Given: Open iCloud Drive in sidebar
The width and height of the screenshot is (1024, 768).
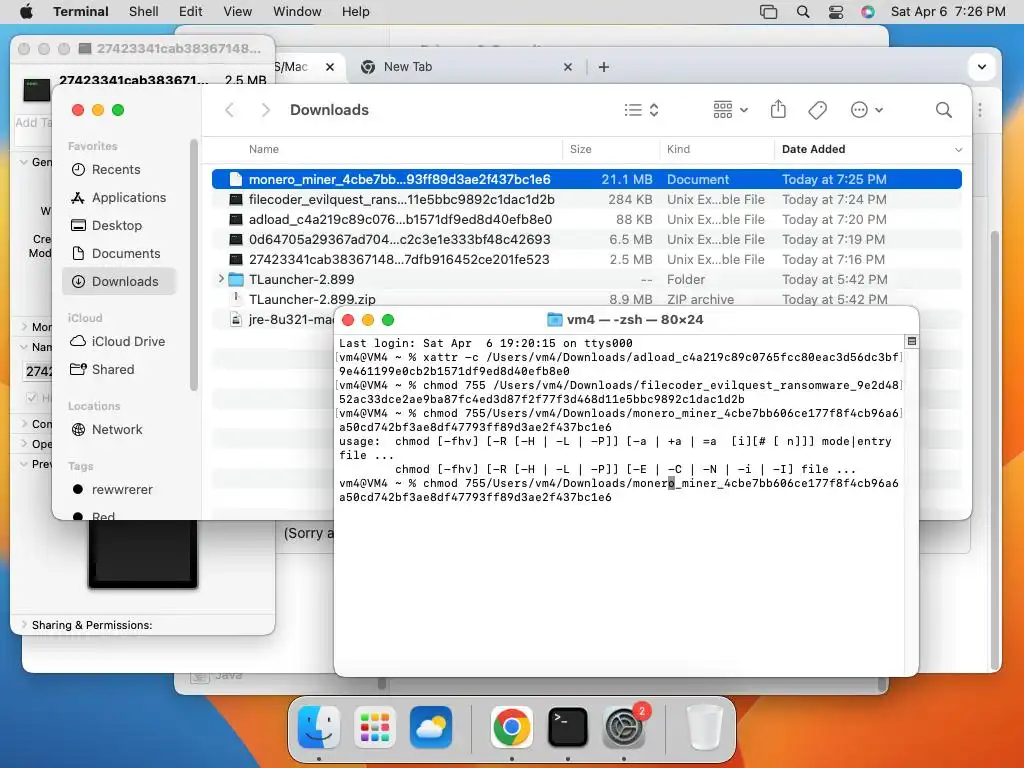Looking at the screenshot, I should pyautogui.click(x=118, y=342).
